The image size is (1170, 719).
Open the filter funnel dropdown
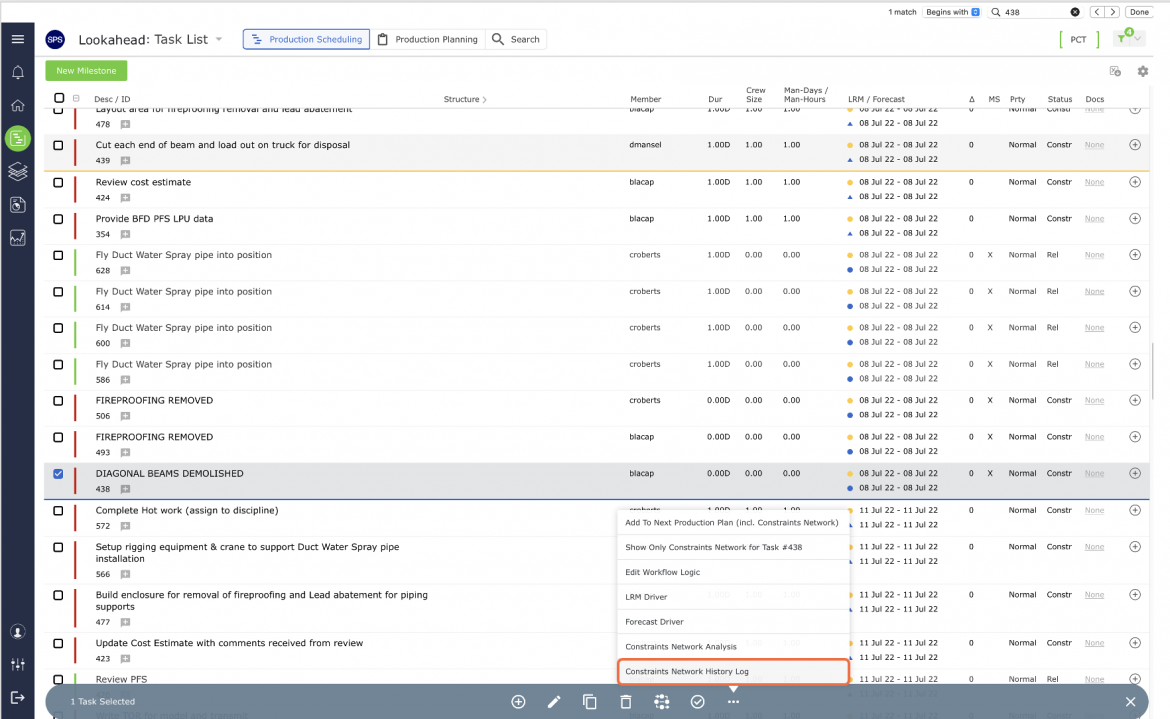coord(1128,37)
